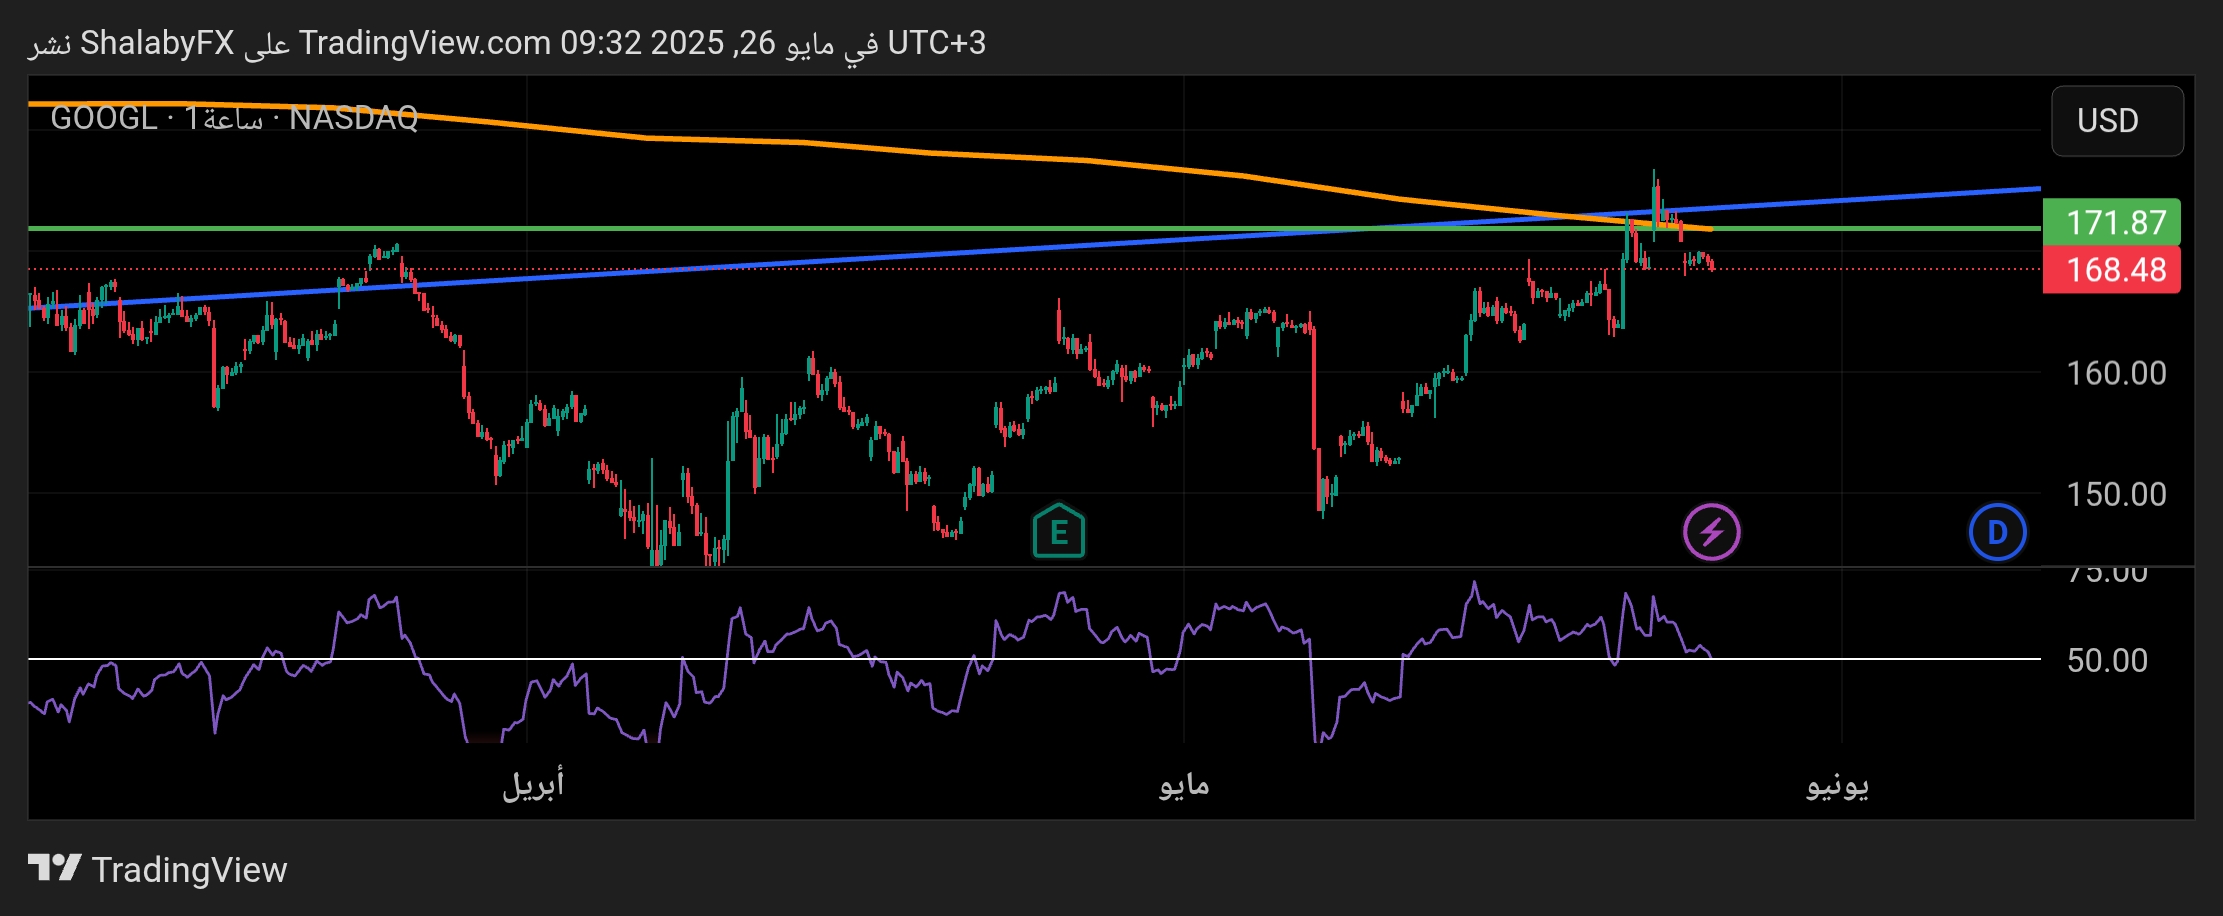The height and width of the screenshot is (916, 2223).
Task: Click the 1 ساعة interval label
Action: click(223, 119)
